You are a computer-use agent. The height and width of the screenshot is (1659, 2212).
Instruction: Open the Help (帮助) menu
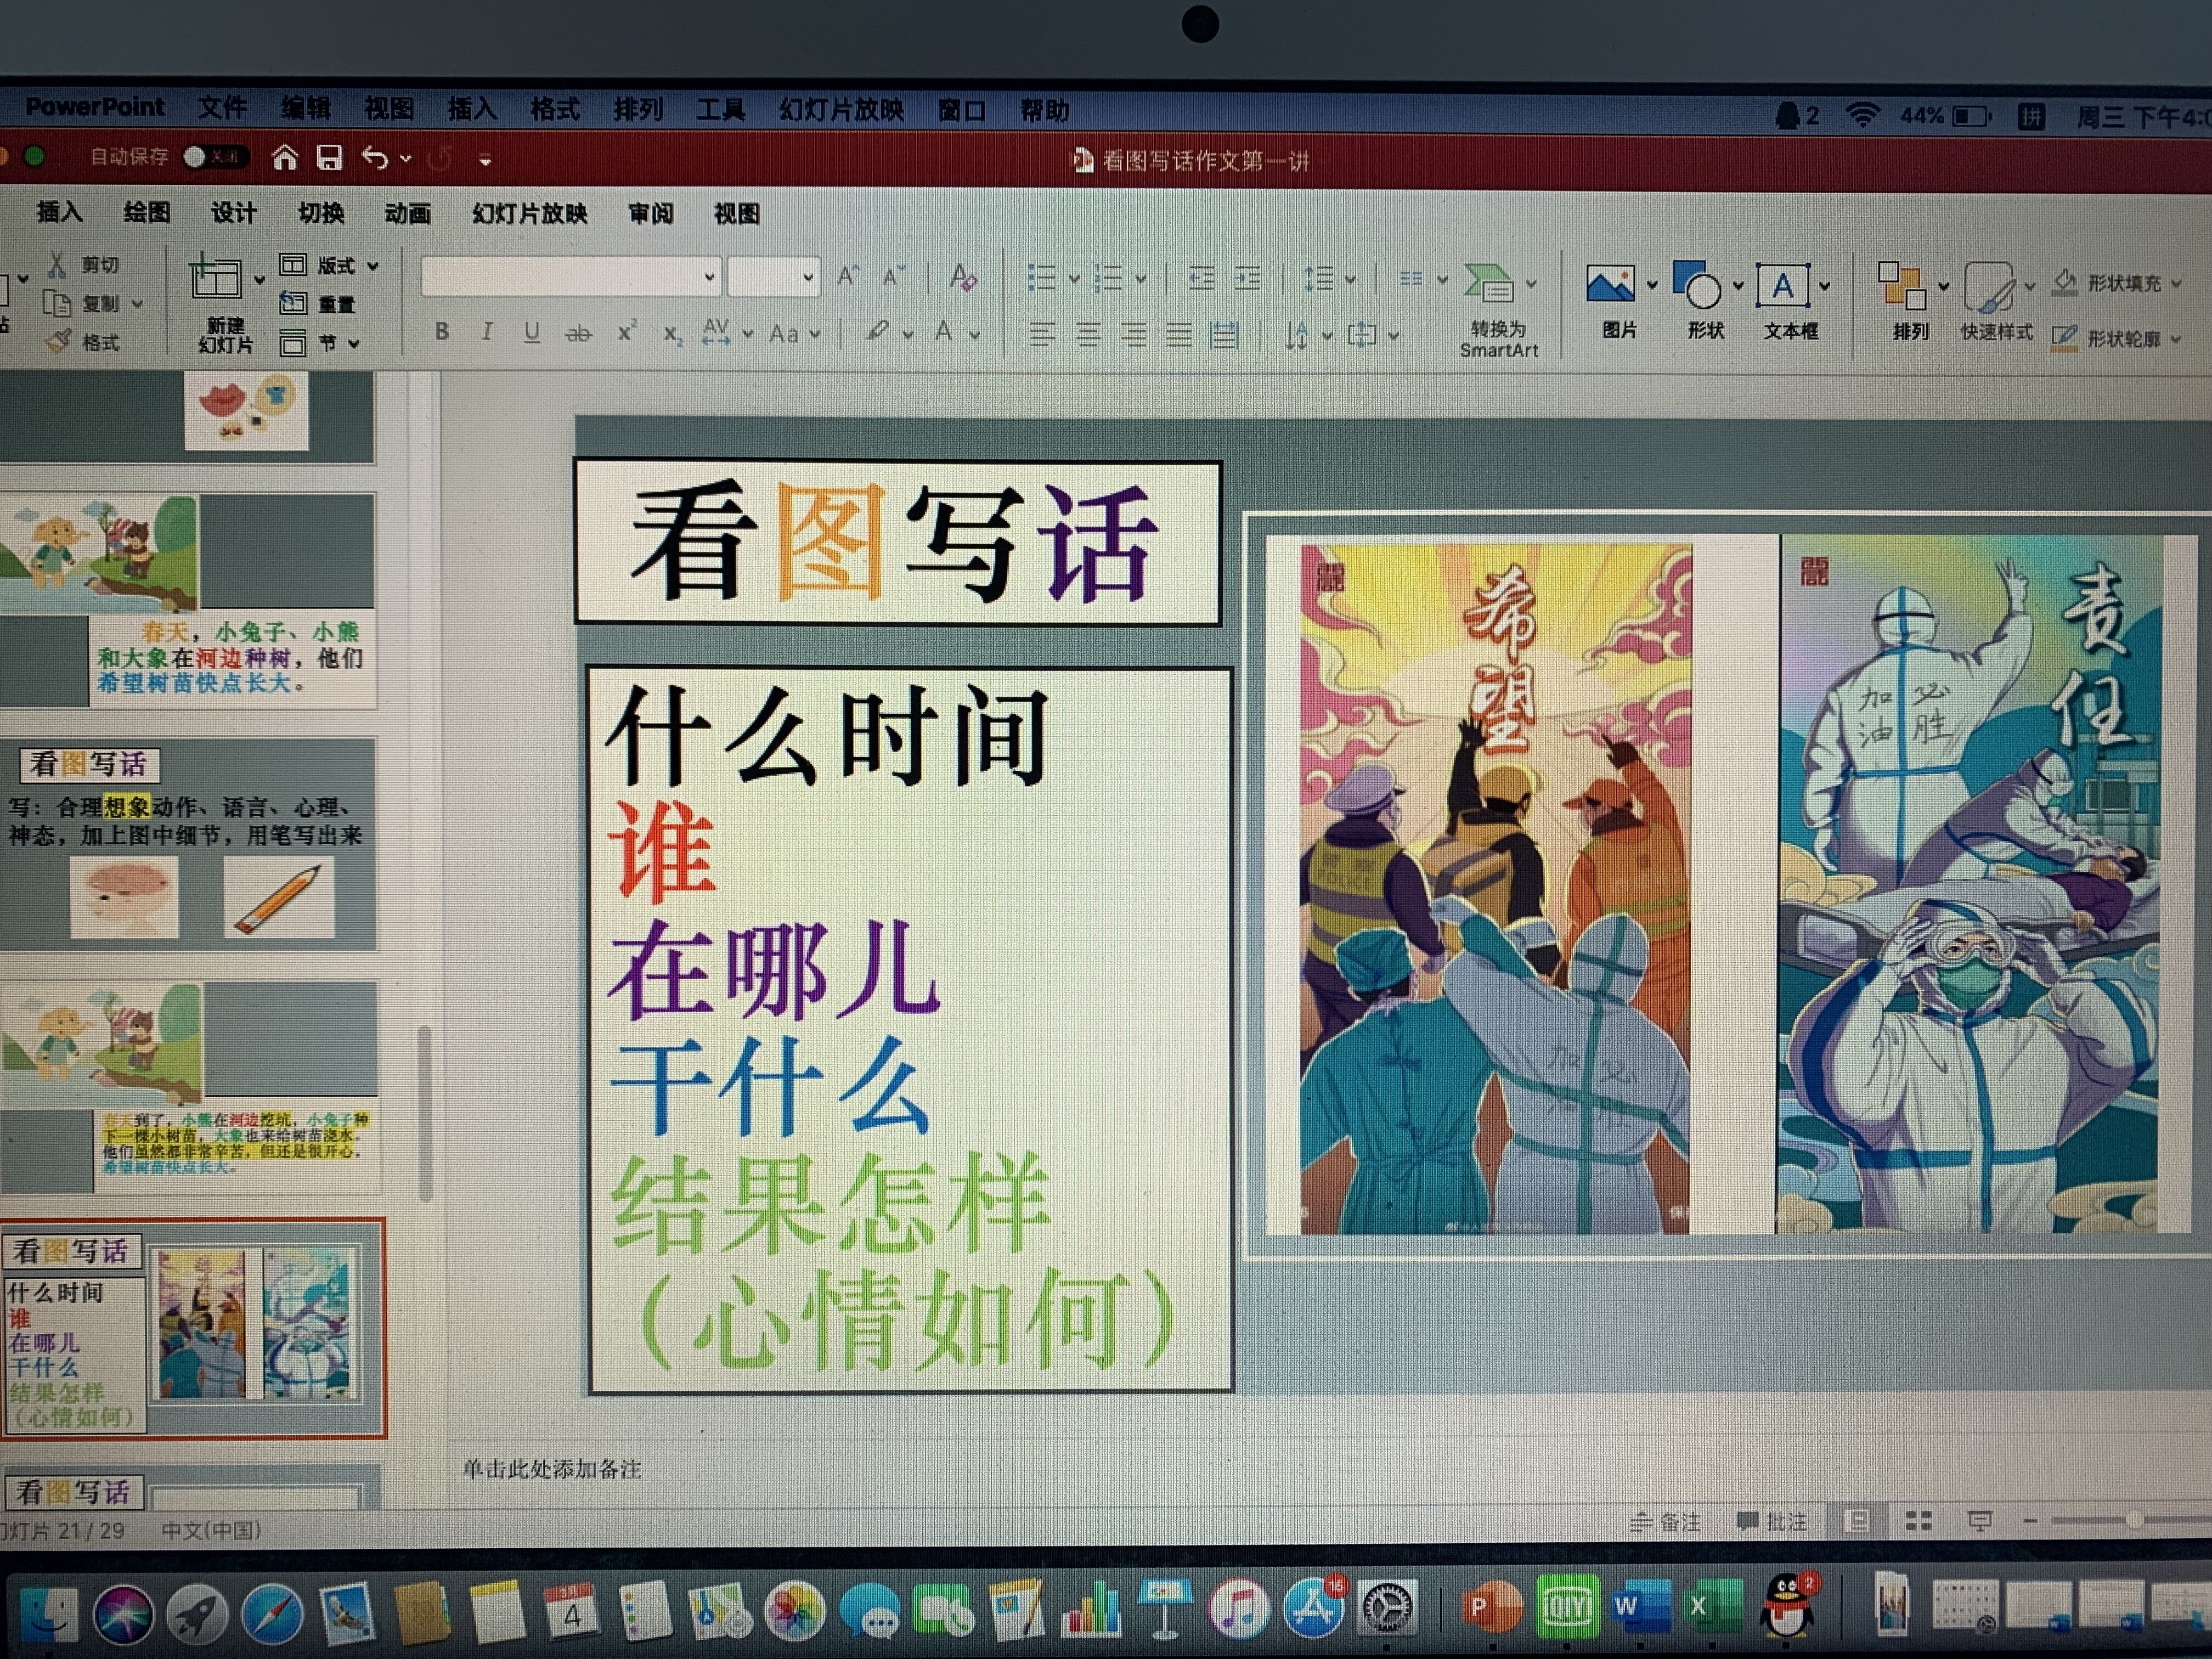(1044, 110)
